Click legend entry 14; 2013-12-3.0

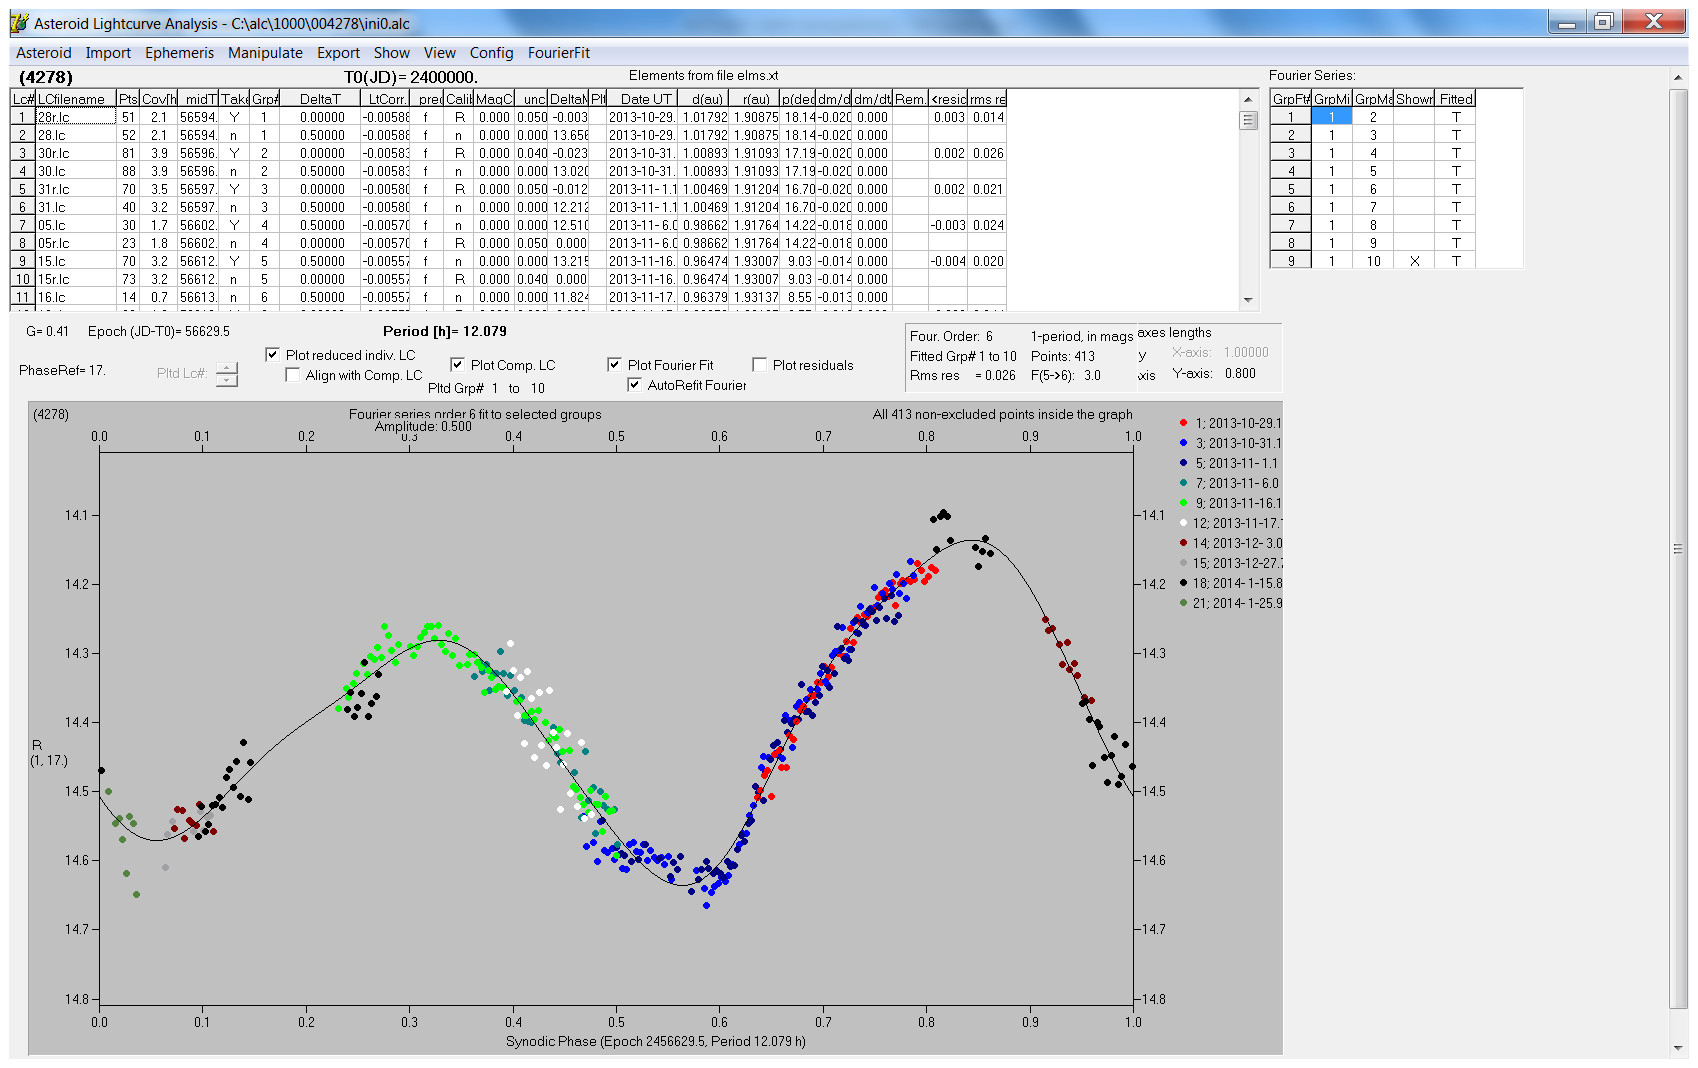(1229, 543)
